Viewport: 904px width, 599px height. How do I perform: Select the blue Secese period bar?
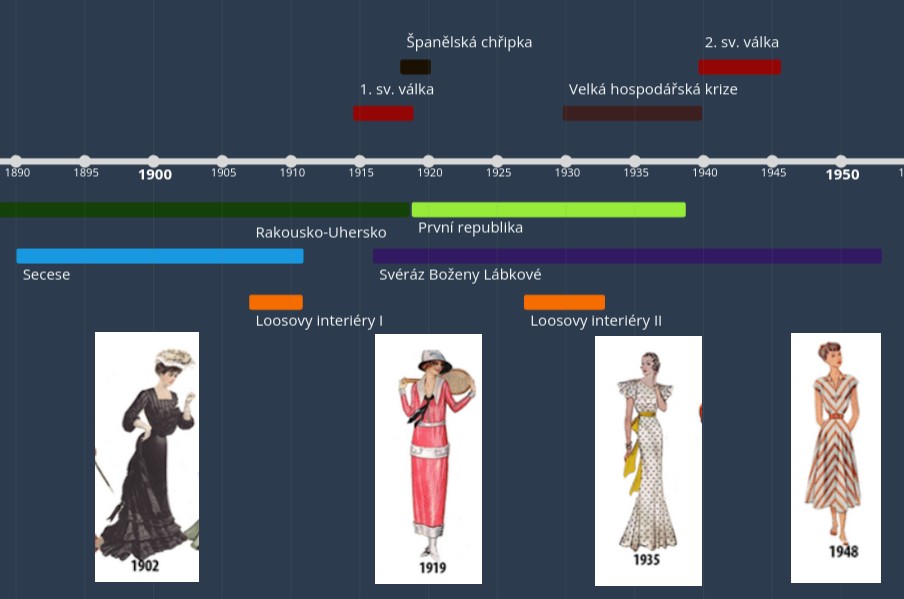coord(160,256)
